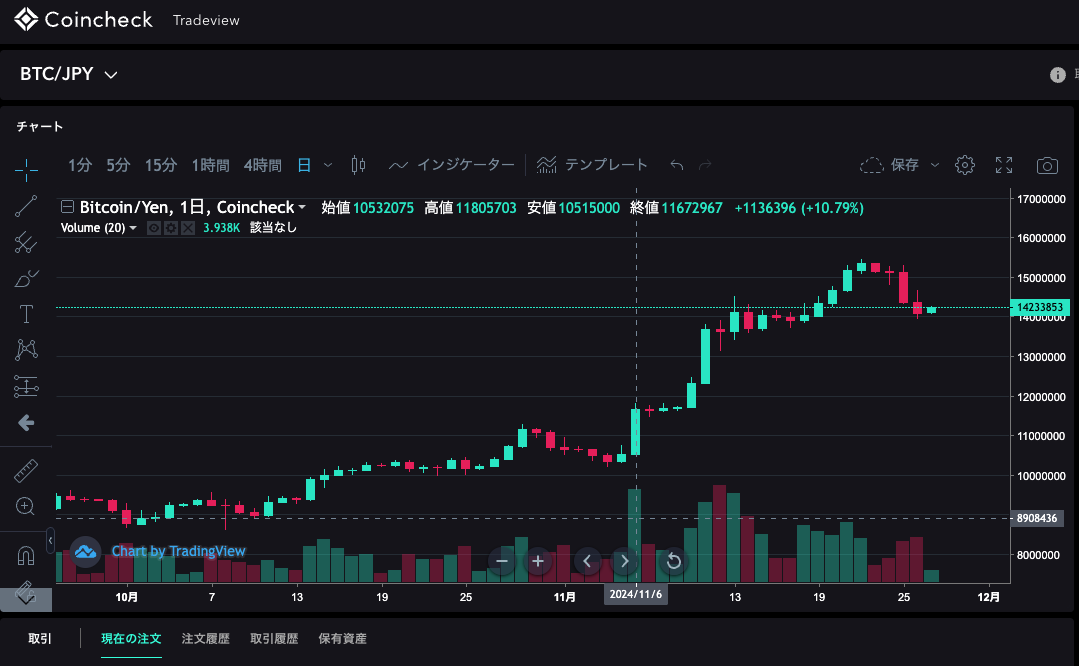The height and width of the screenshot is (666, 1079).
Task: Click the 17000000 price axis label
Action: [1041, 199]
